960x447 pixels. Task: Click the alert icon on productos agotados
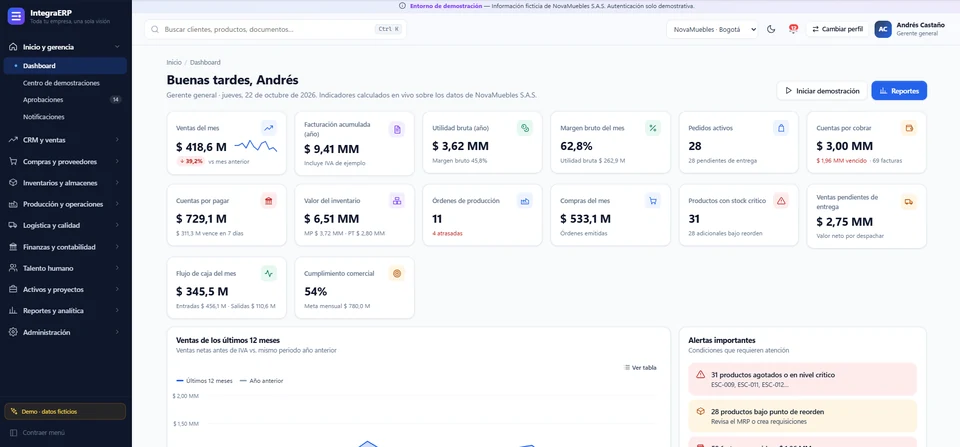[700, 374]
